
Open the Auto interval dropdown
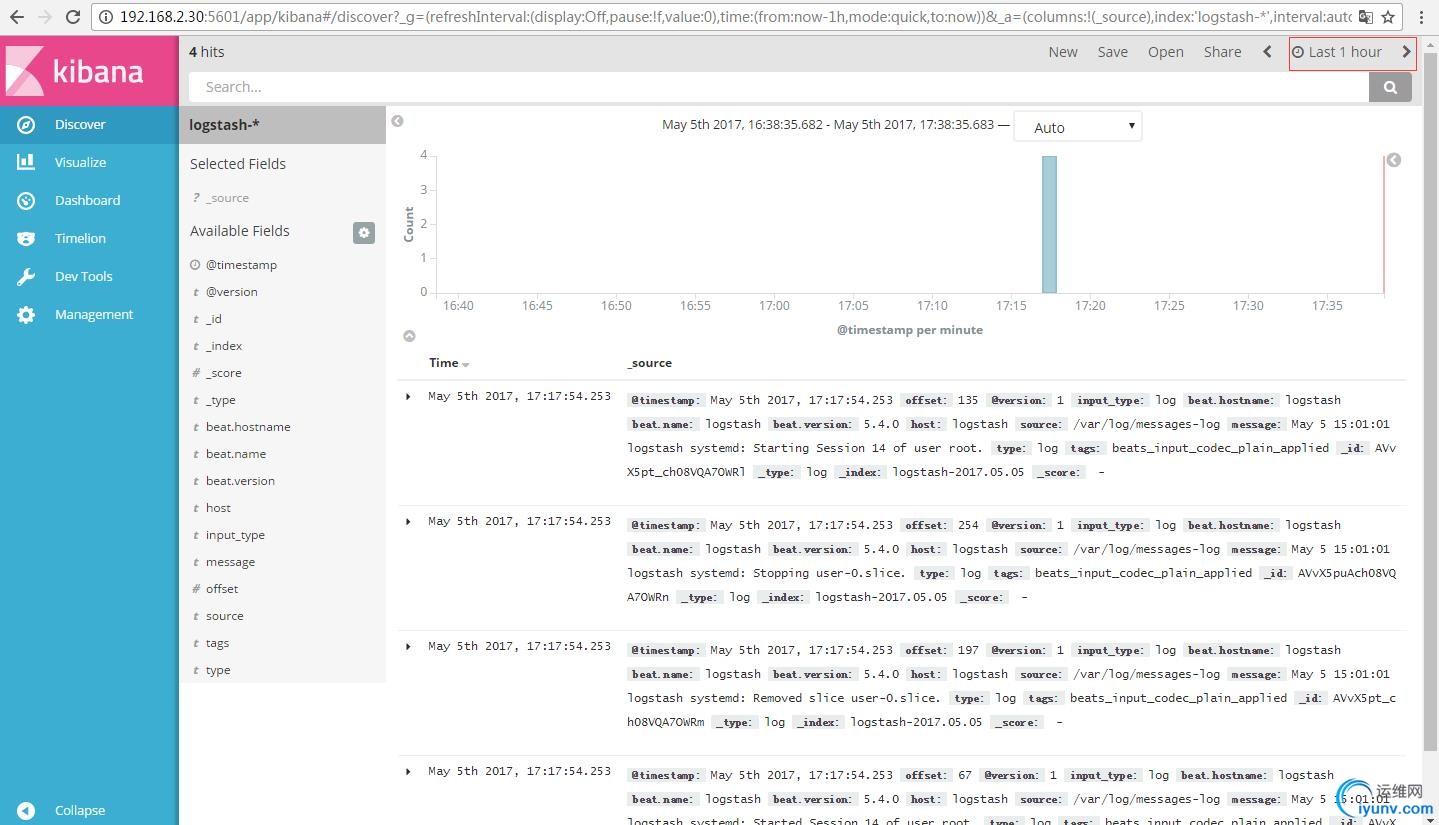(x=1078, y=127)
